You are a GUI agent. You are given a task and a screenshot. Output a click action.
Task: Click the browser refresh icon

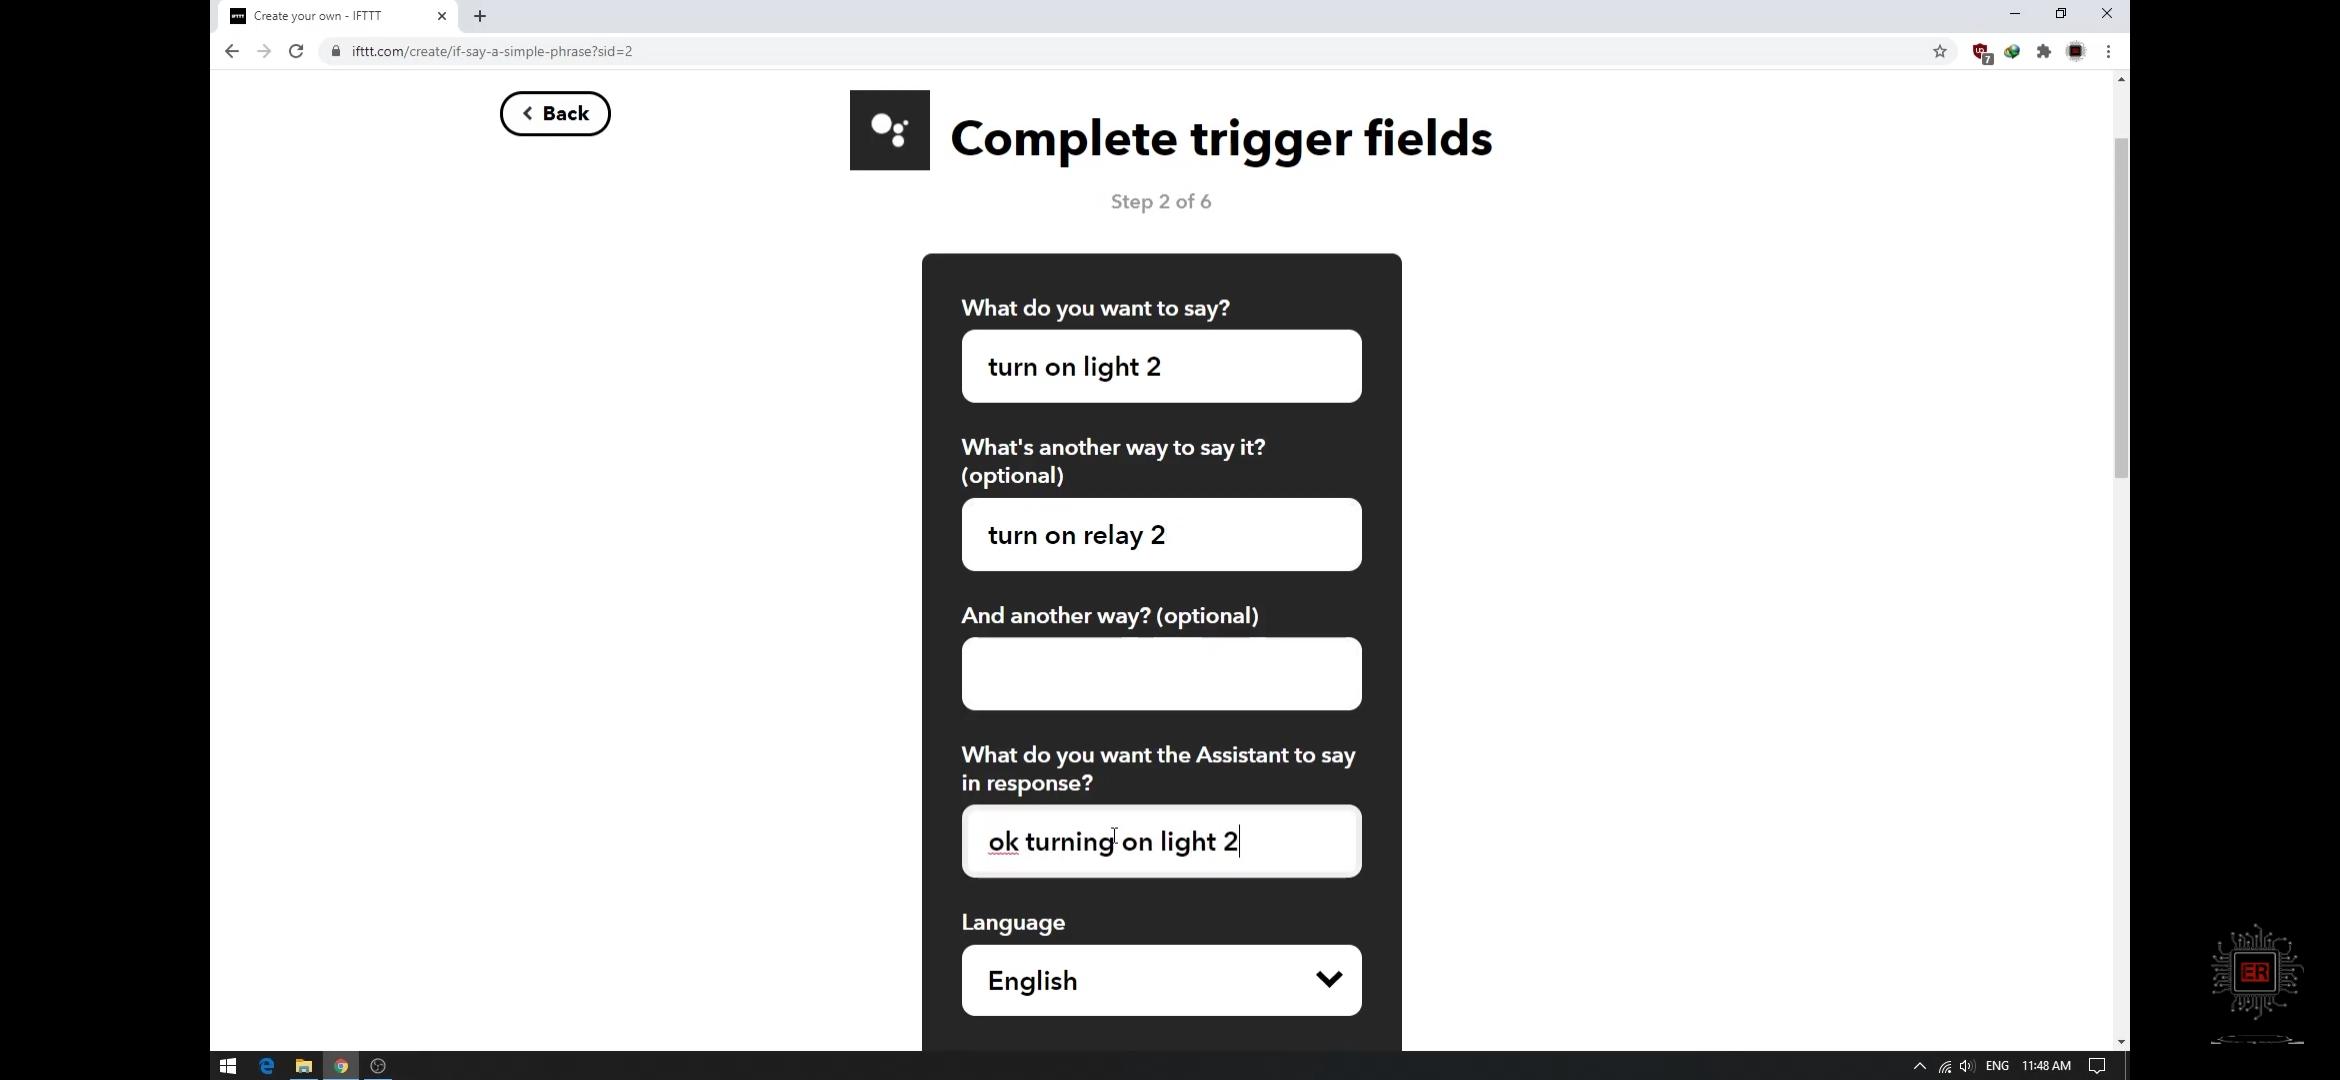[x=295, y=51]
